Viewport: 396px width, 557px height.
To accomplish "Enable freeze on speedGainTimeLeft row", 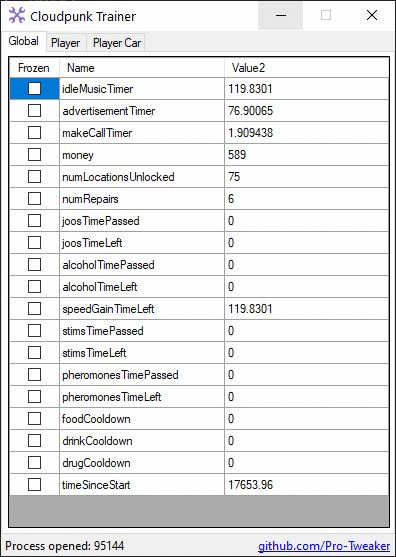I will point(34,309).
